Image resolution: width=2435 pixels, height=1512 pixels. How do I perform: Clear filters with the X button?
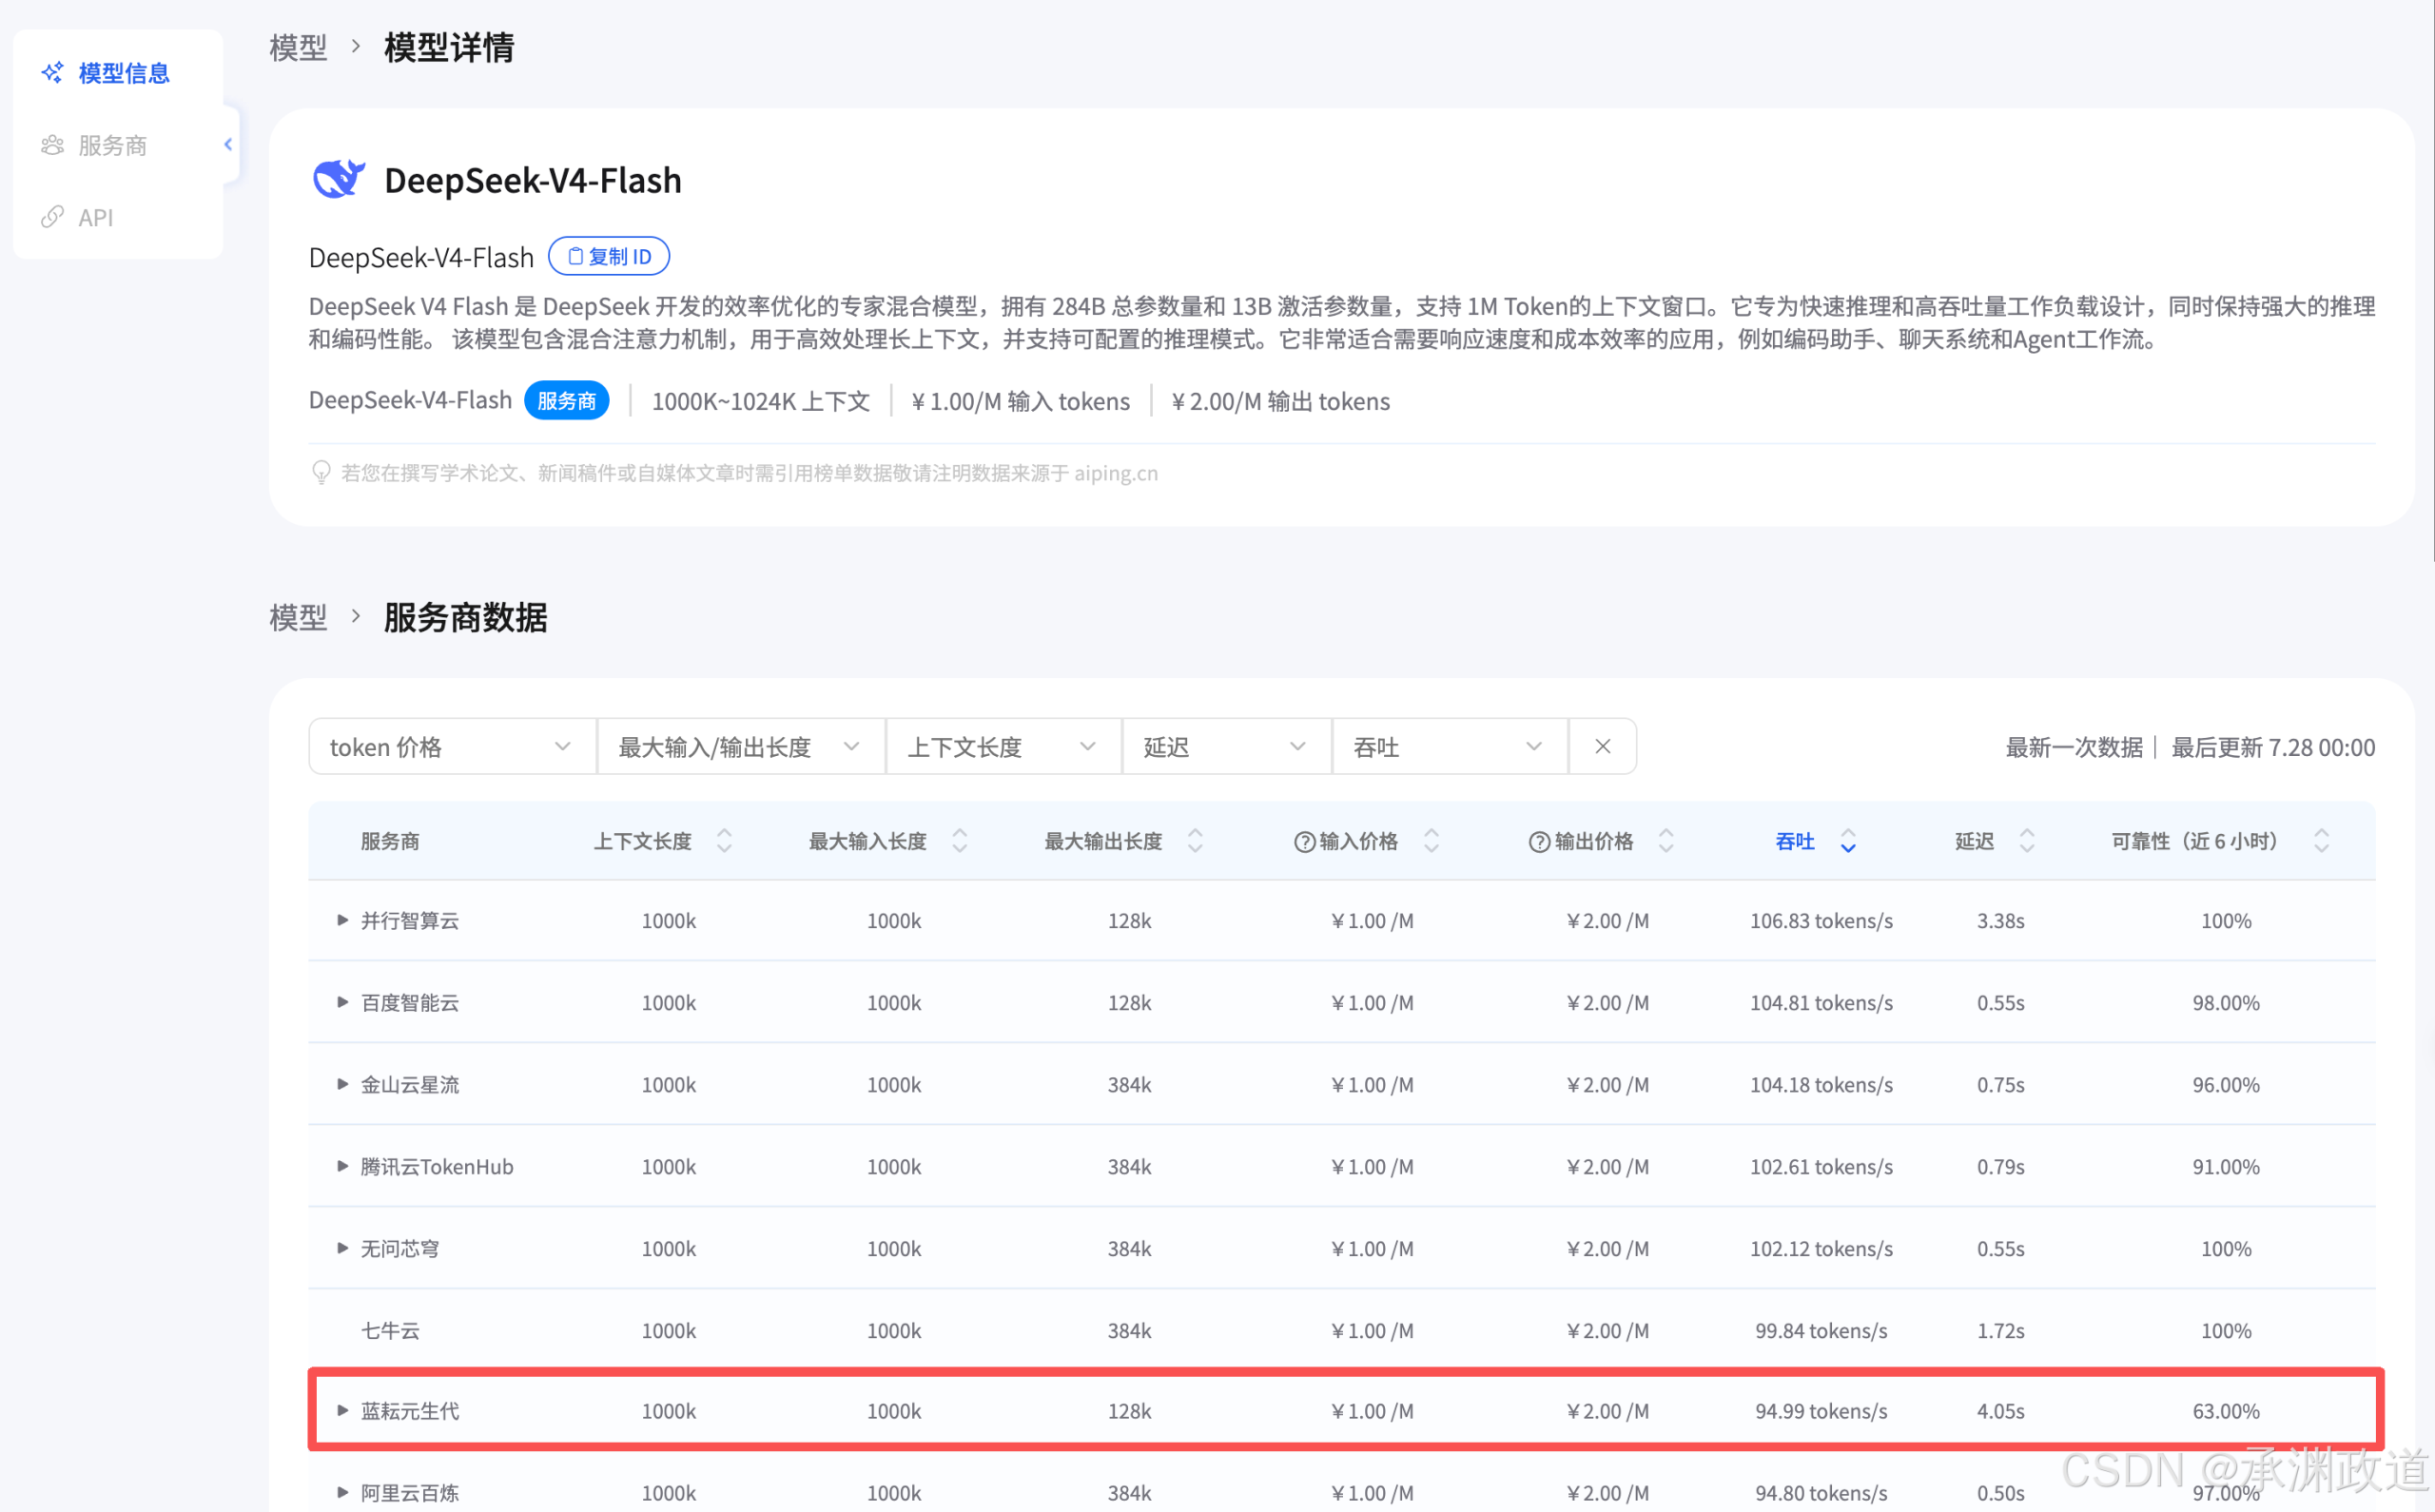point(1602,747)
